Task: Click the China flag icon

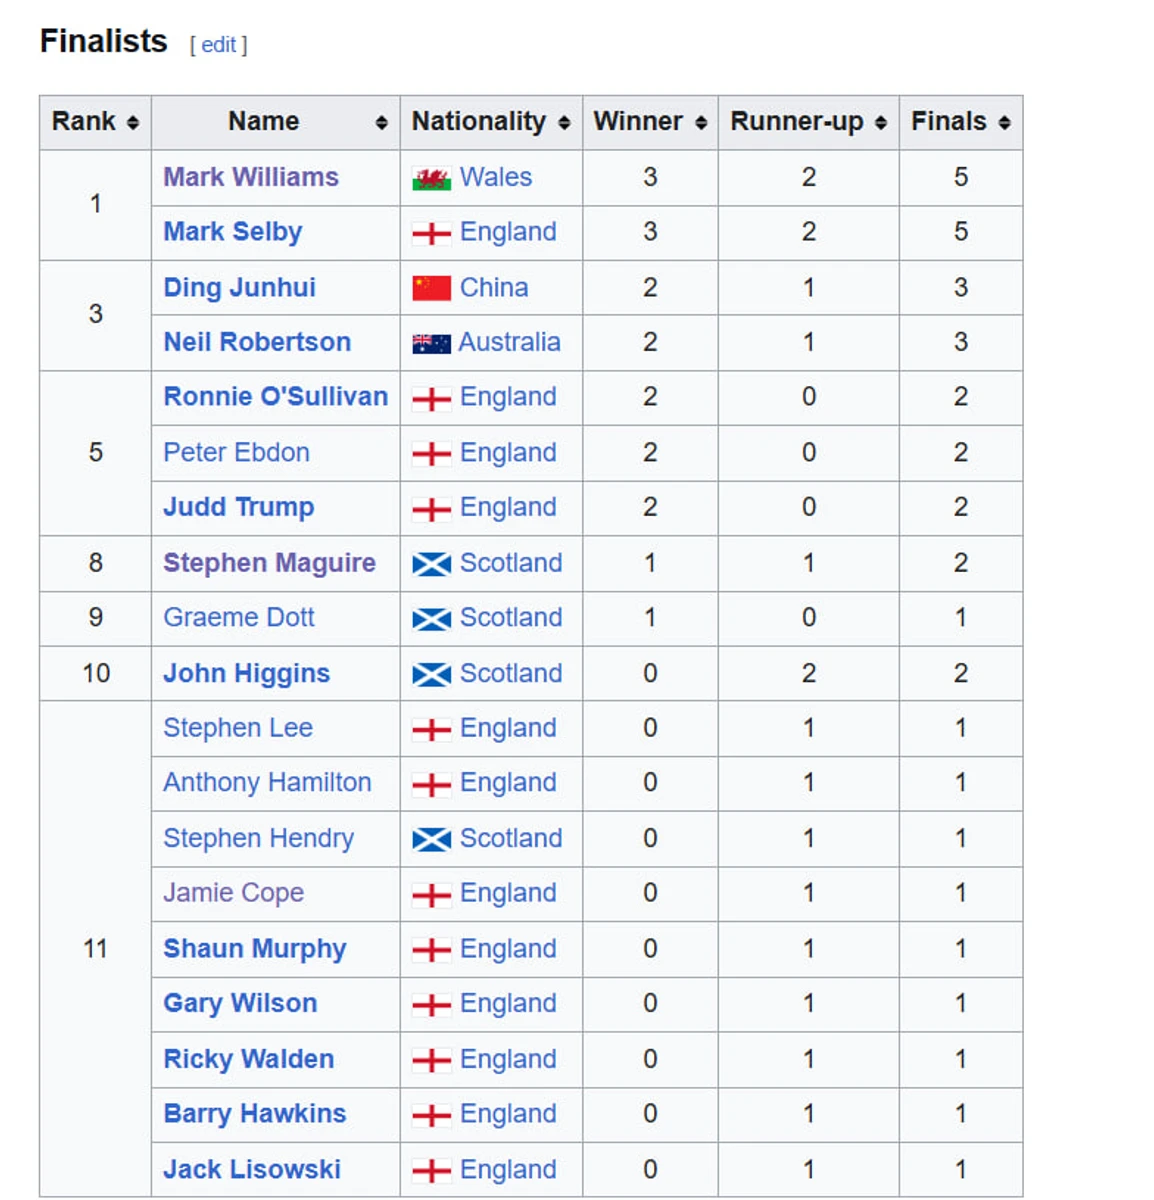Action: [x=431, y=289]
